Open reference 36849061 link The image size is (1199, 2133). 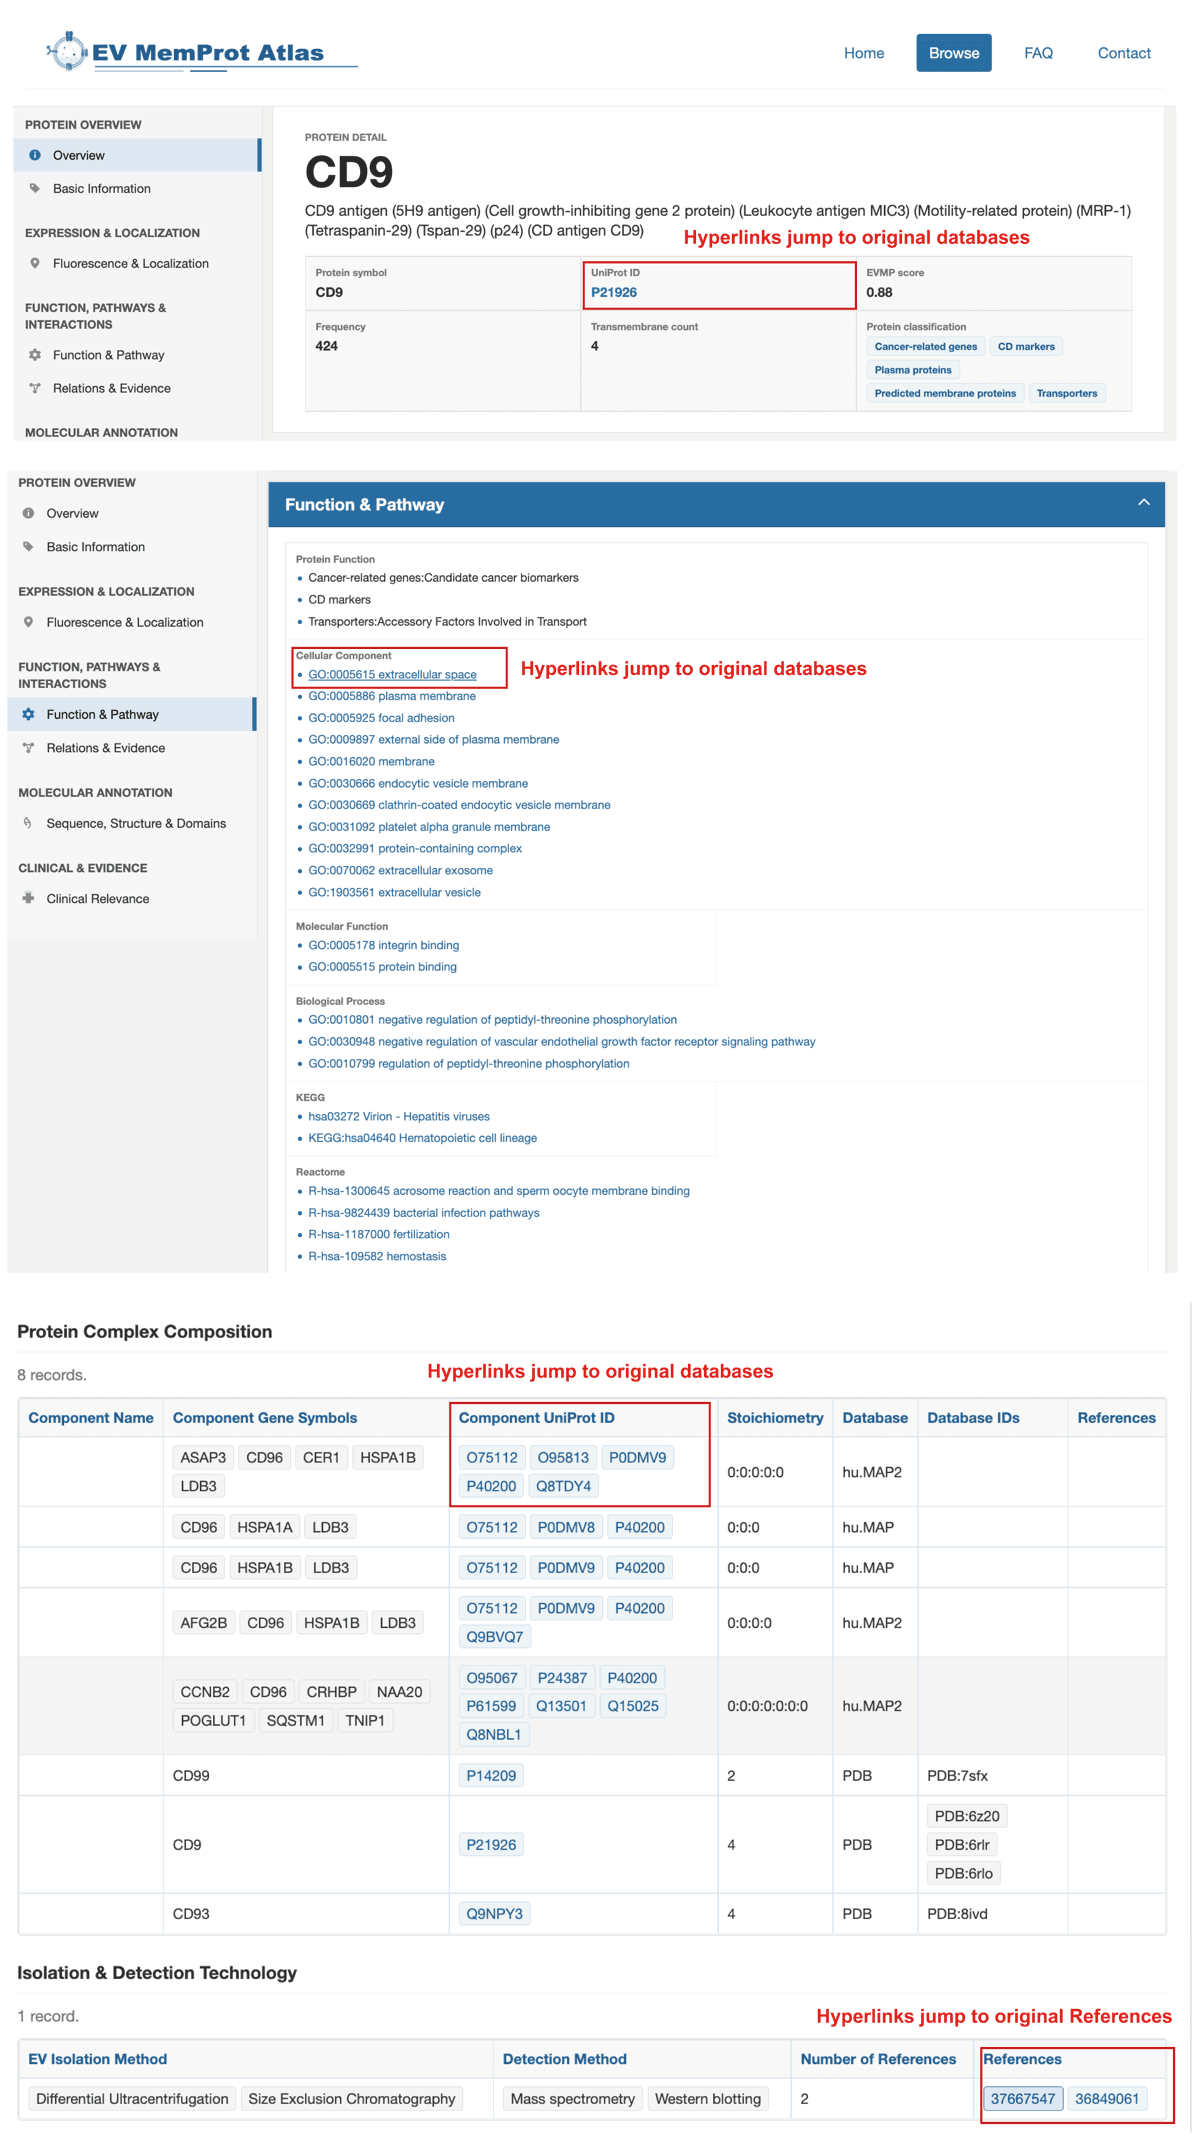[1107, 2099]
